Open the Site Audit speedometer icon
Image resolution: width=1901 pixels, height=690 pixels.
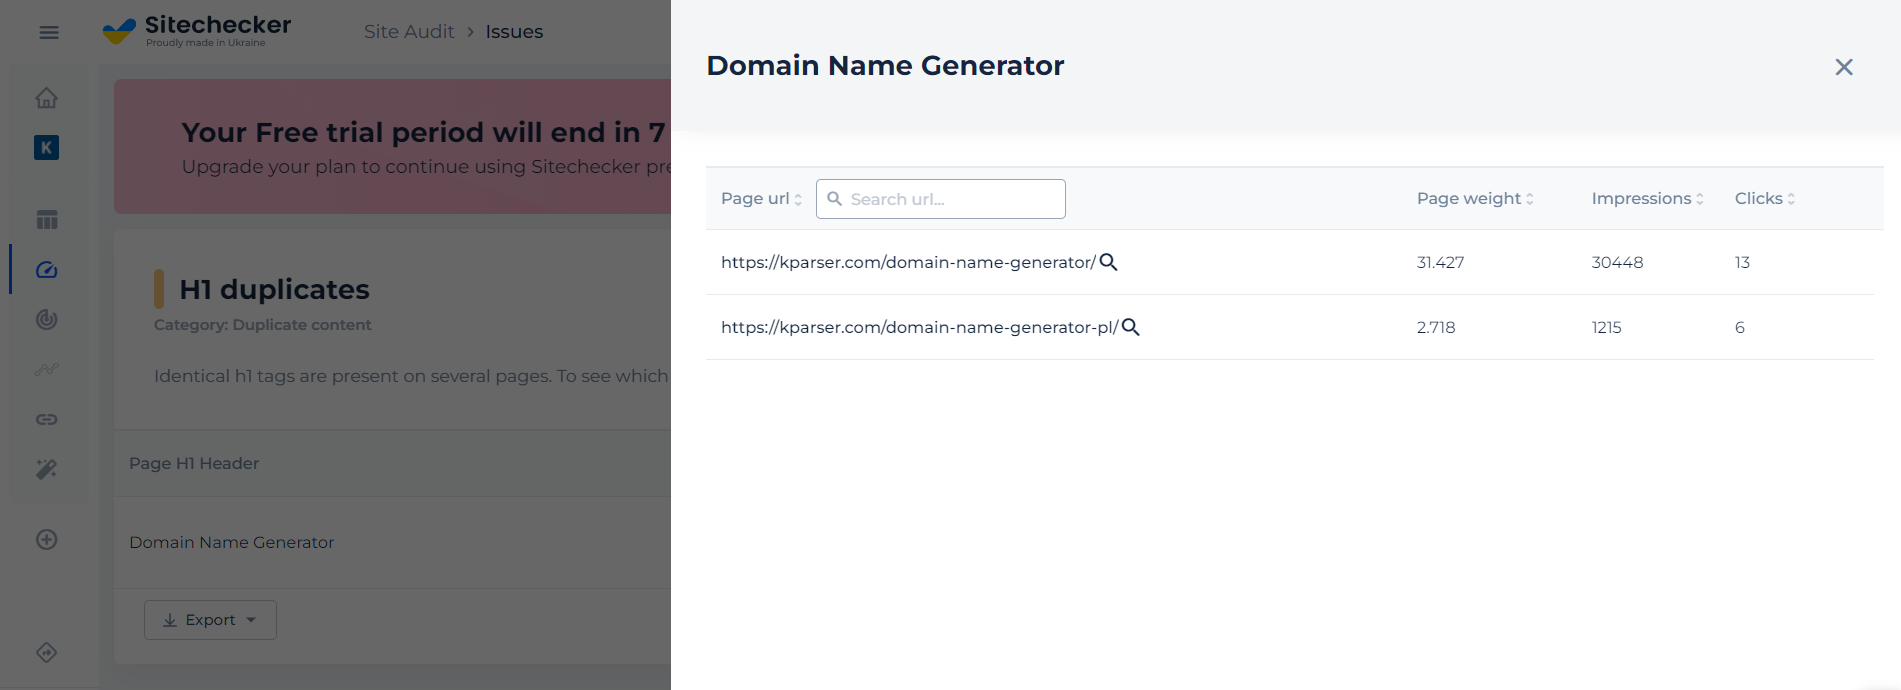click(47, 270)
